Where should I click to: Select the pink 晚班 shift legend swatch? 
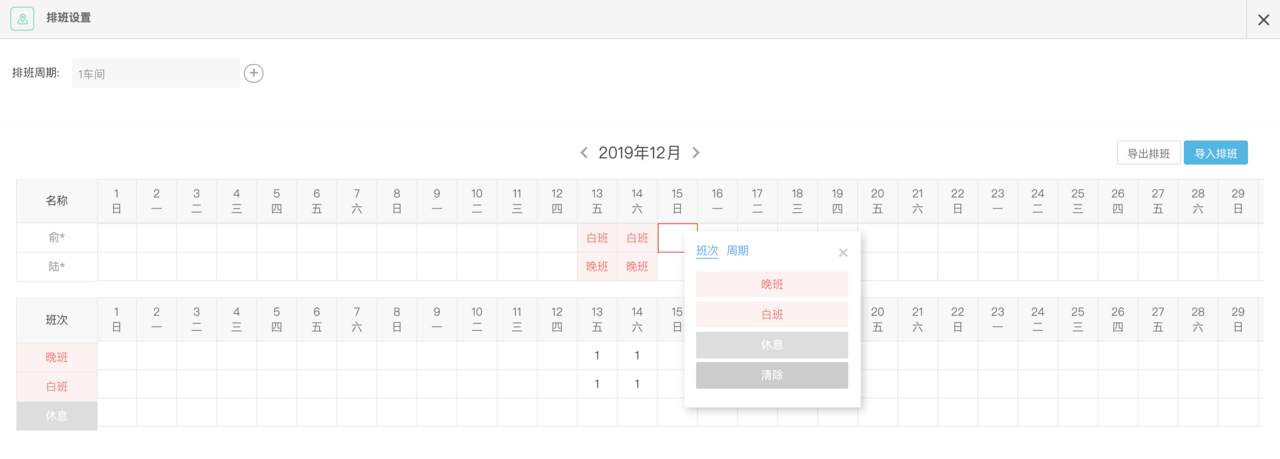point(57,357)
